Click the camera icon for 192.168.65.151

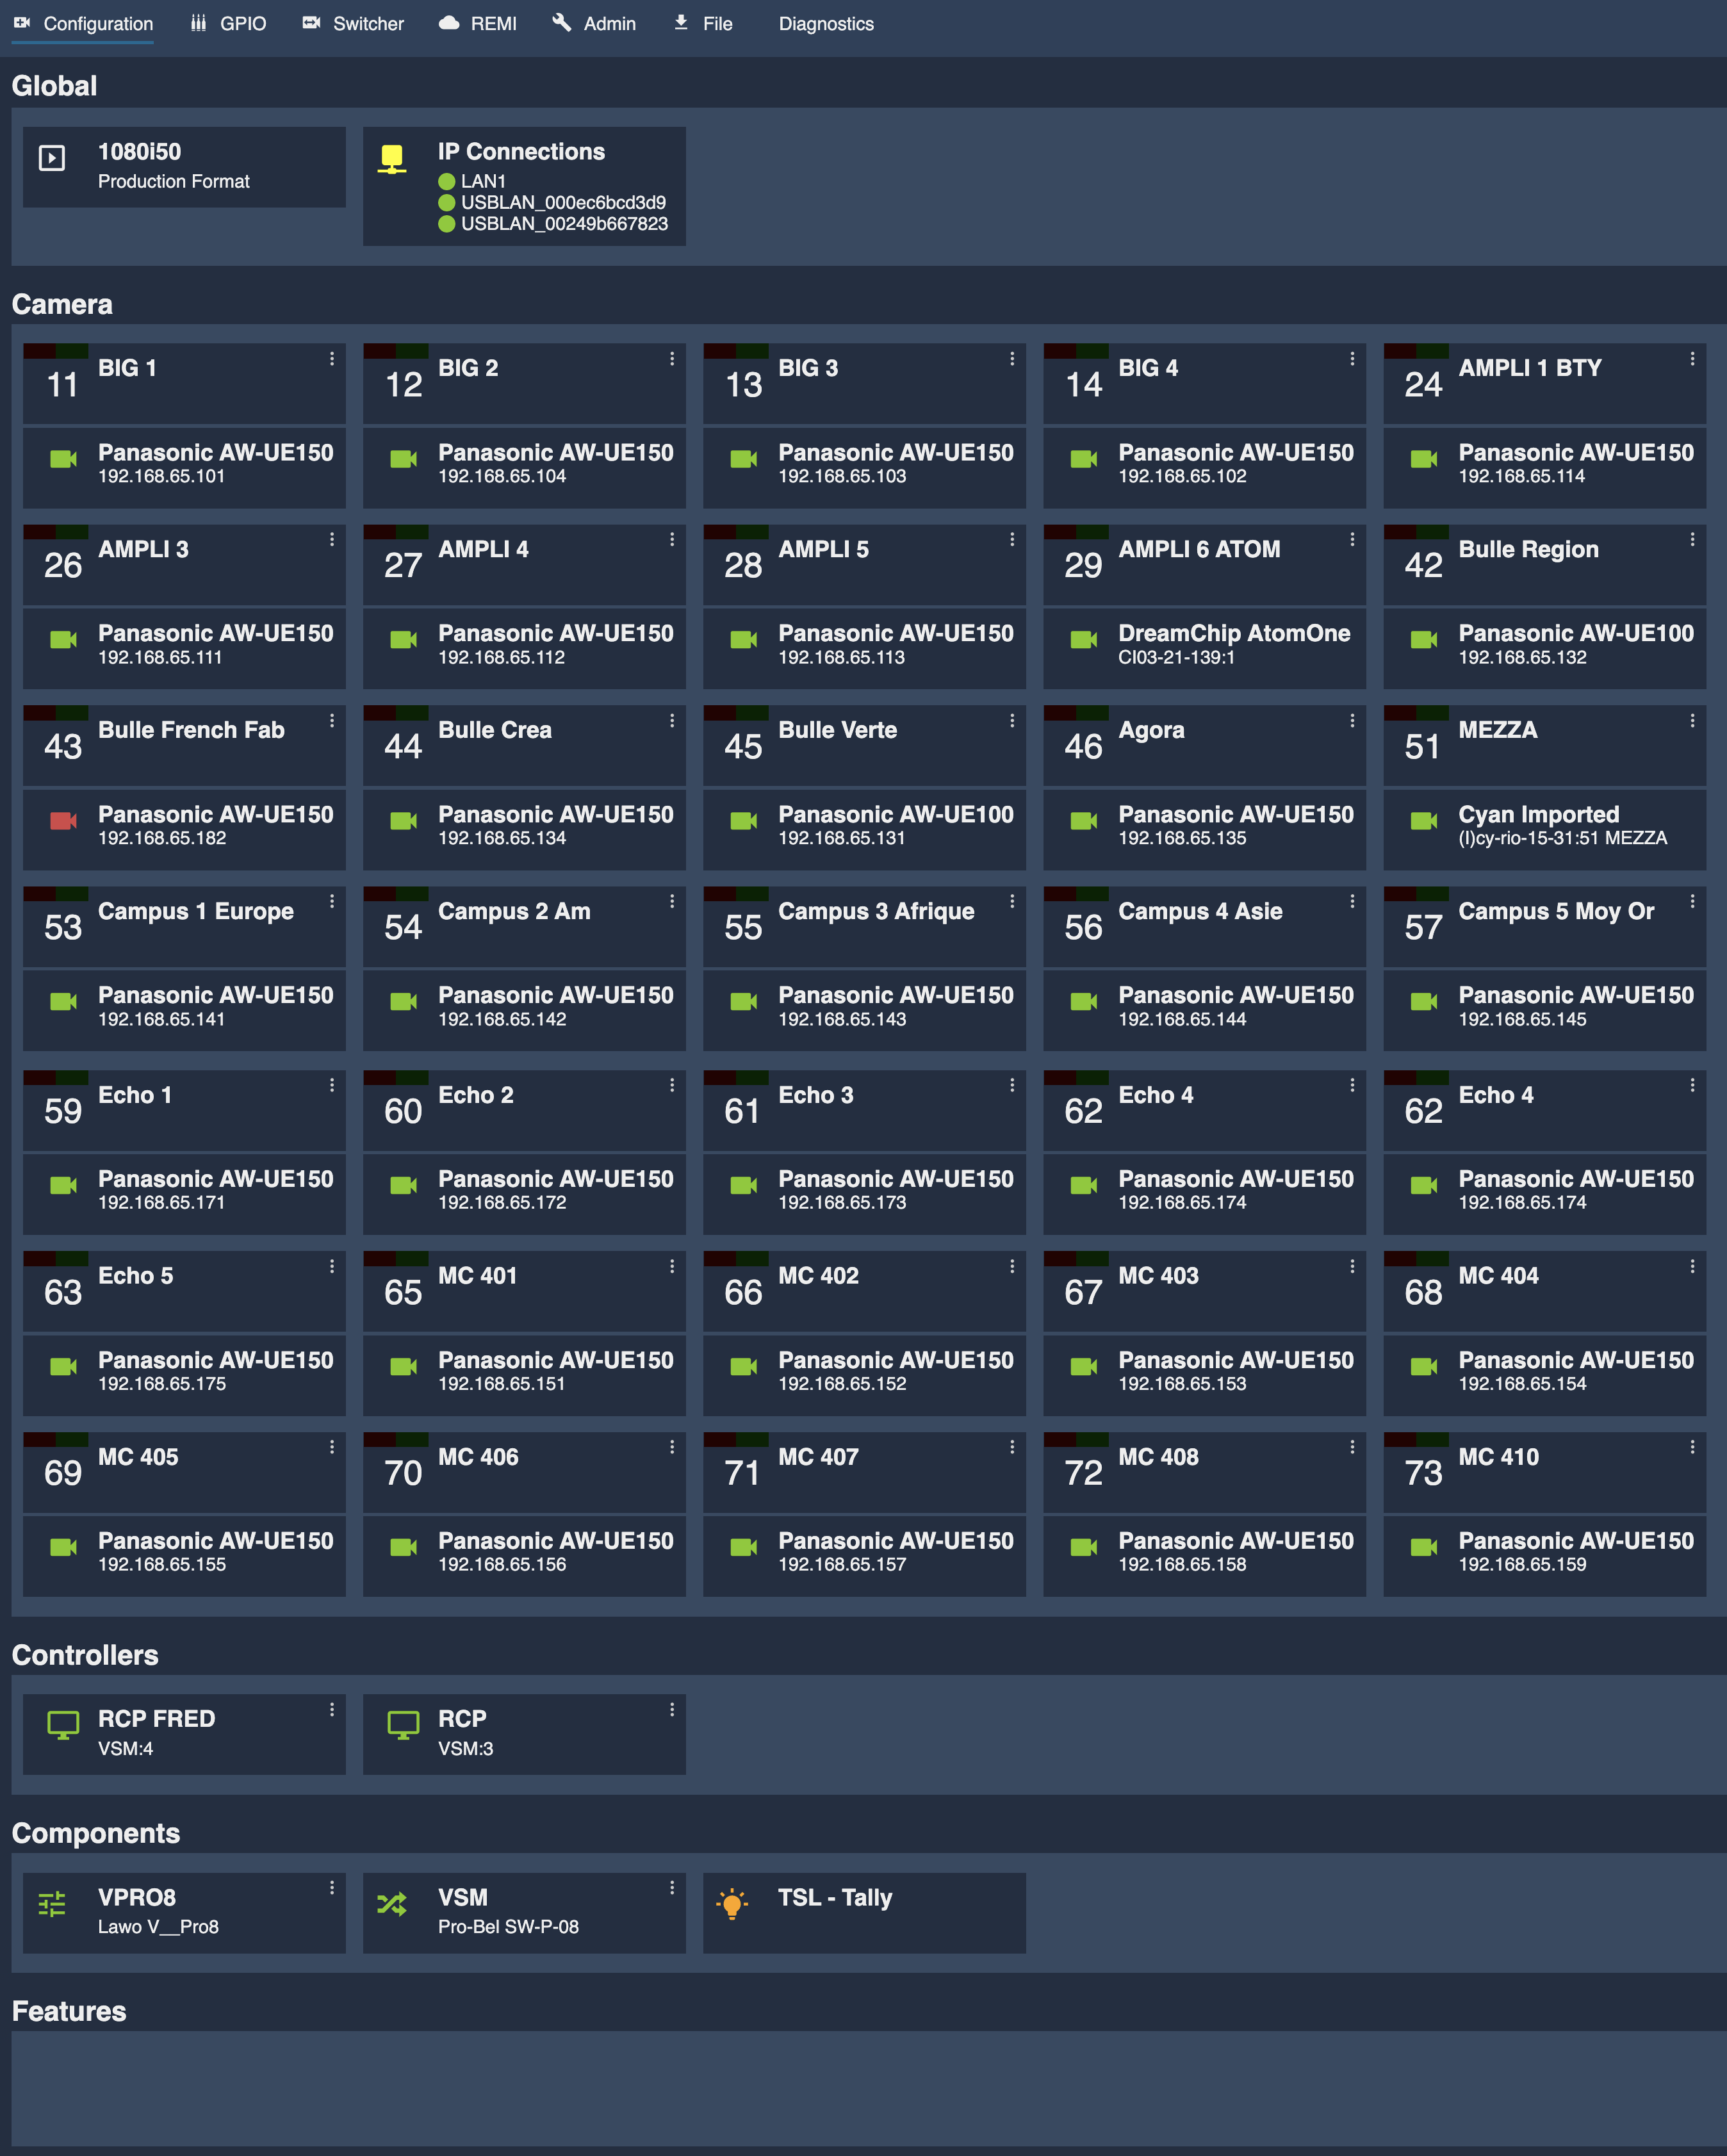coord(403,1367)
